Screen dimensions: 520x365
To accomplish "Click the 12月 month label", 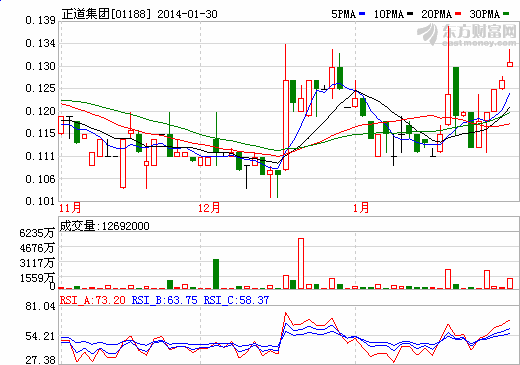I will pyautogui.click(x=209, y=208).
